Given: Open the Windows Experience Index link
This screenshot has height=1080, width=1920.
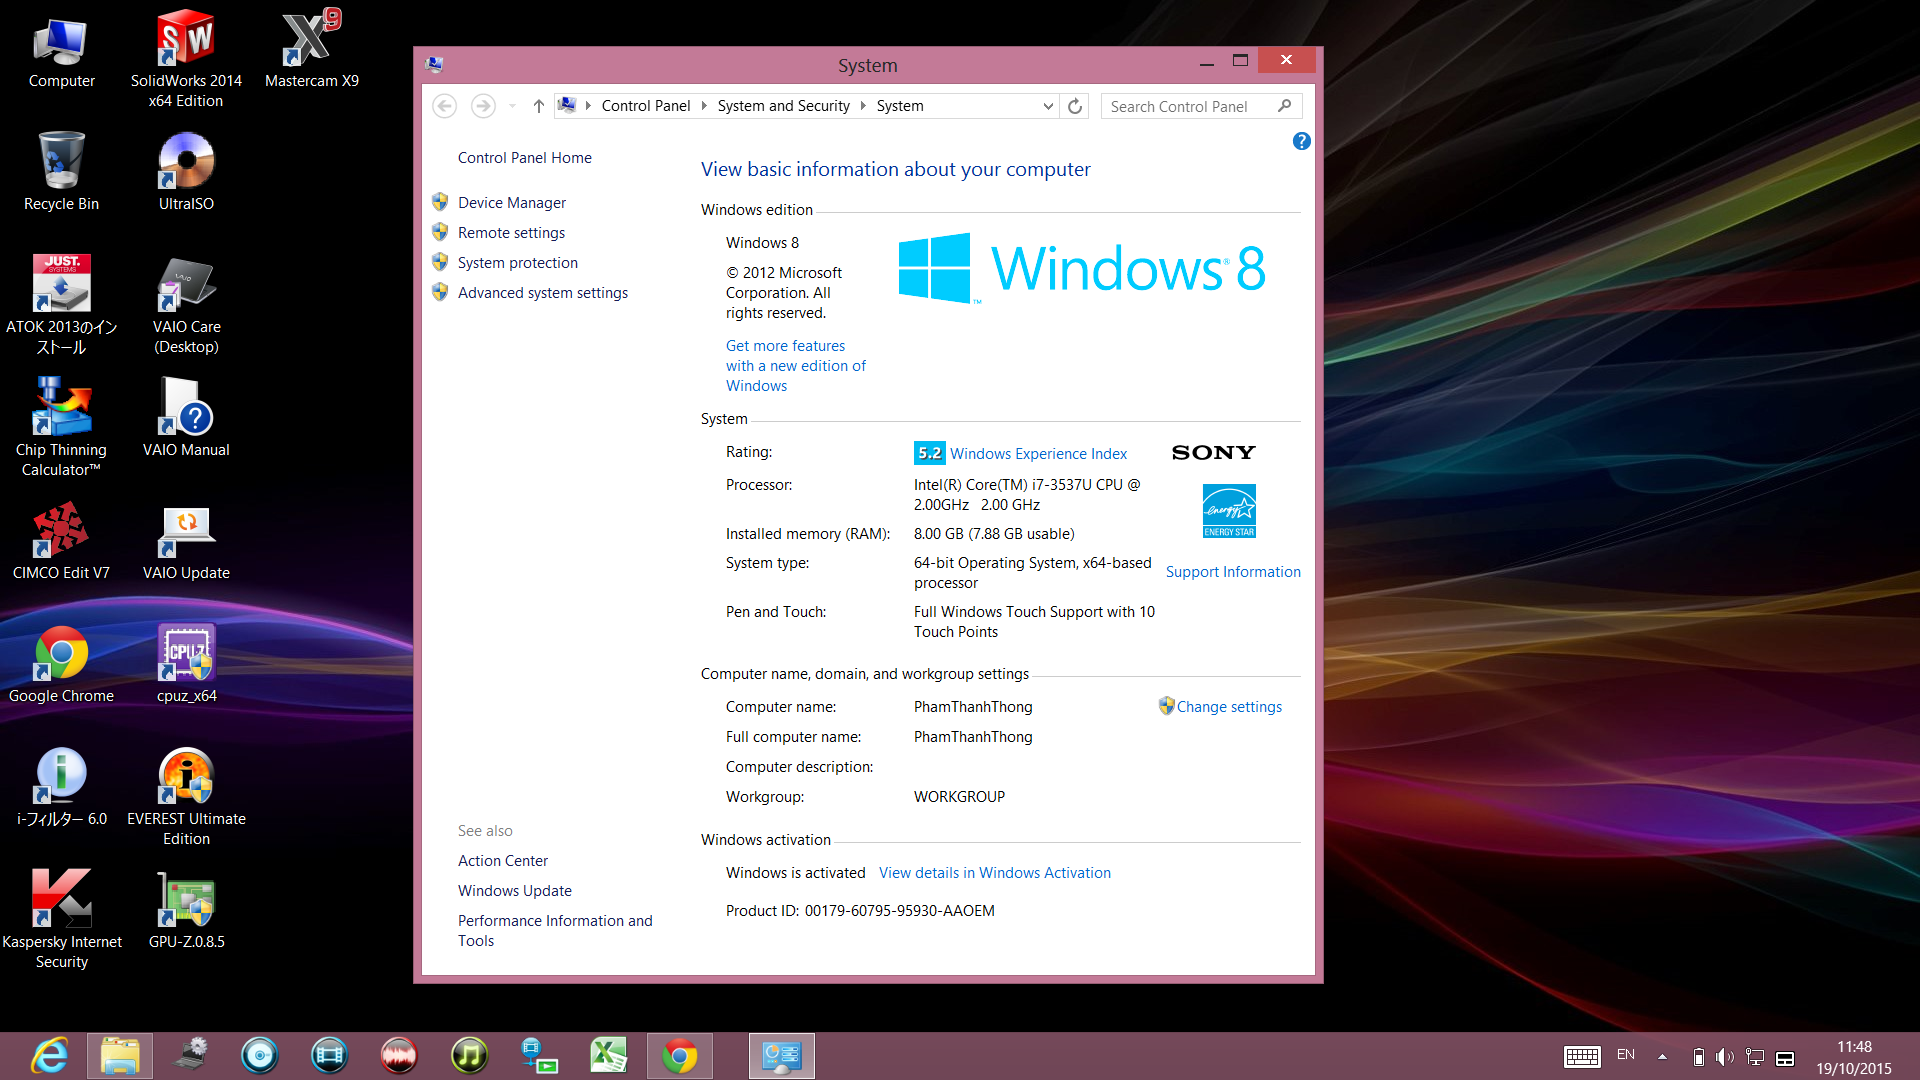Looking at the screenshot, I should tap(1038, 454).
